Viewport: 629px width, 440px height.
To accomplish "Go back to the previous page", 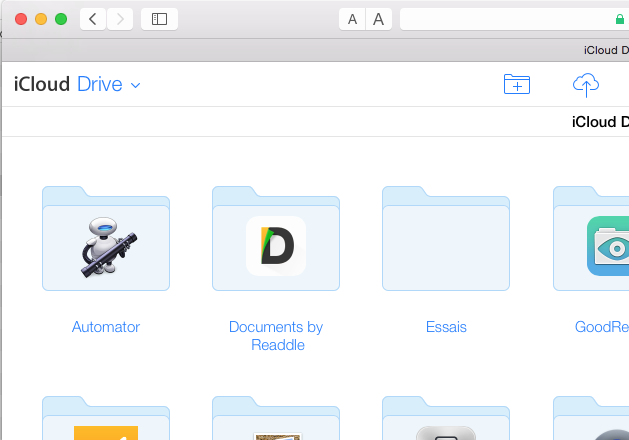I will coord(93,19).
